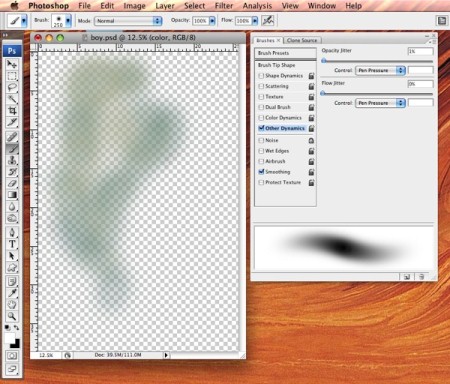Select the Custom Shape tool

coord(12,267)
